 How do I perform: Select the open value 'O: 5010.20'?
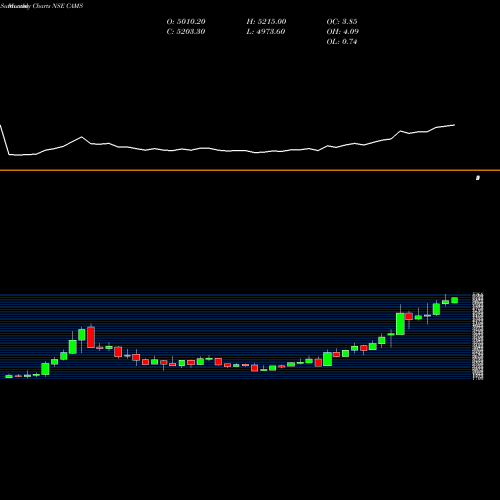(186, 22)
